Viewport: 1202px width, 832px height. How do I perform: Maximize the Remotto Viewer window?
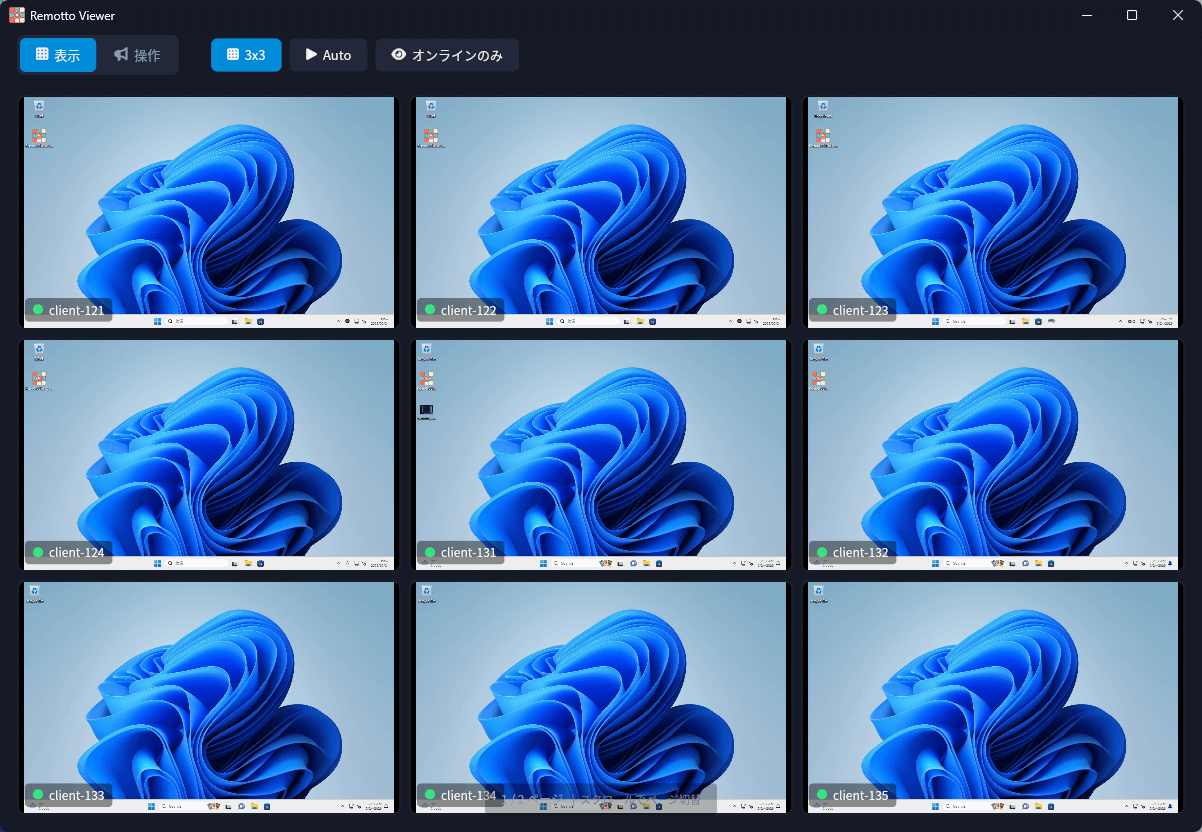(x=1132, y=15)
